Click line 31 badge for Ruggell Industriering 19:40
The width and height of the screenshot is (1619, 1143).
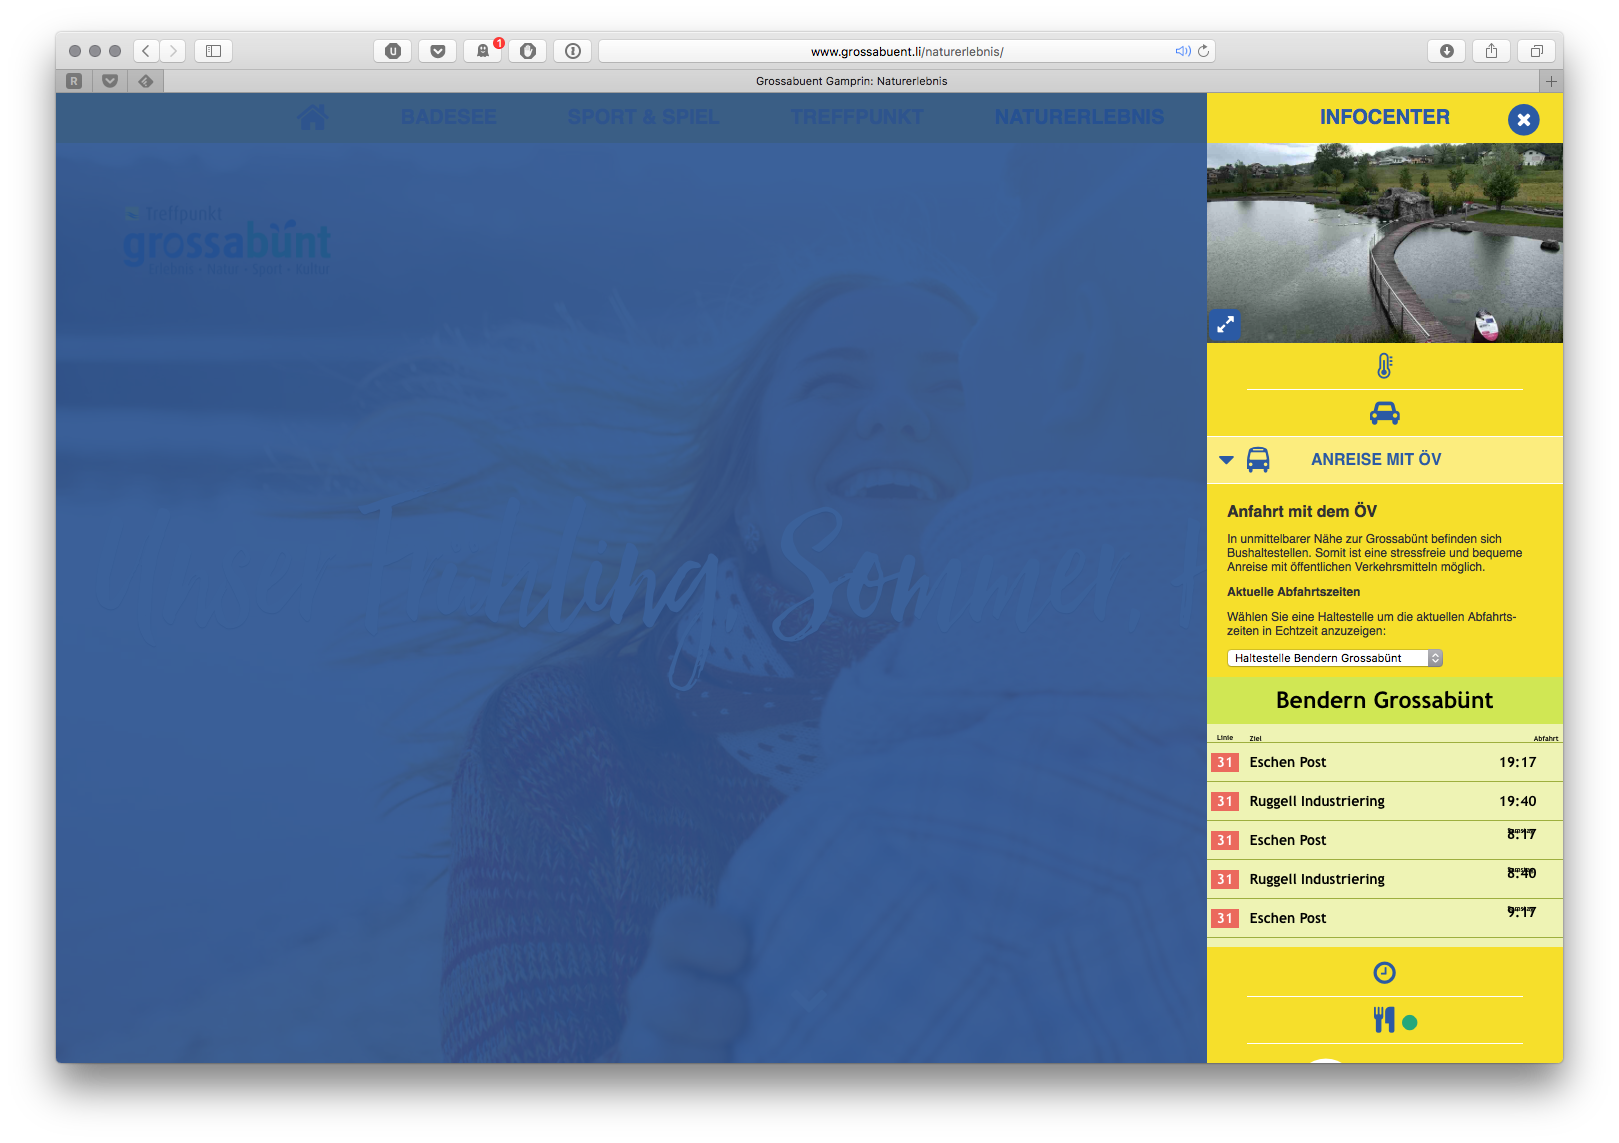1225,801
